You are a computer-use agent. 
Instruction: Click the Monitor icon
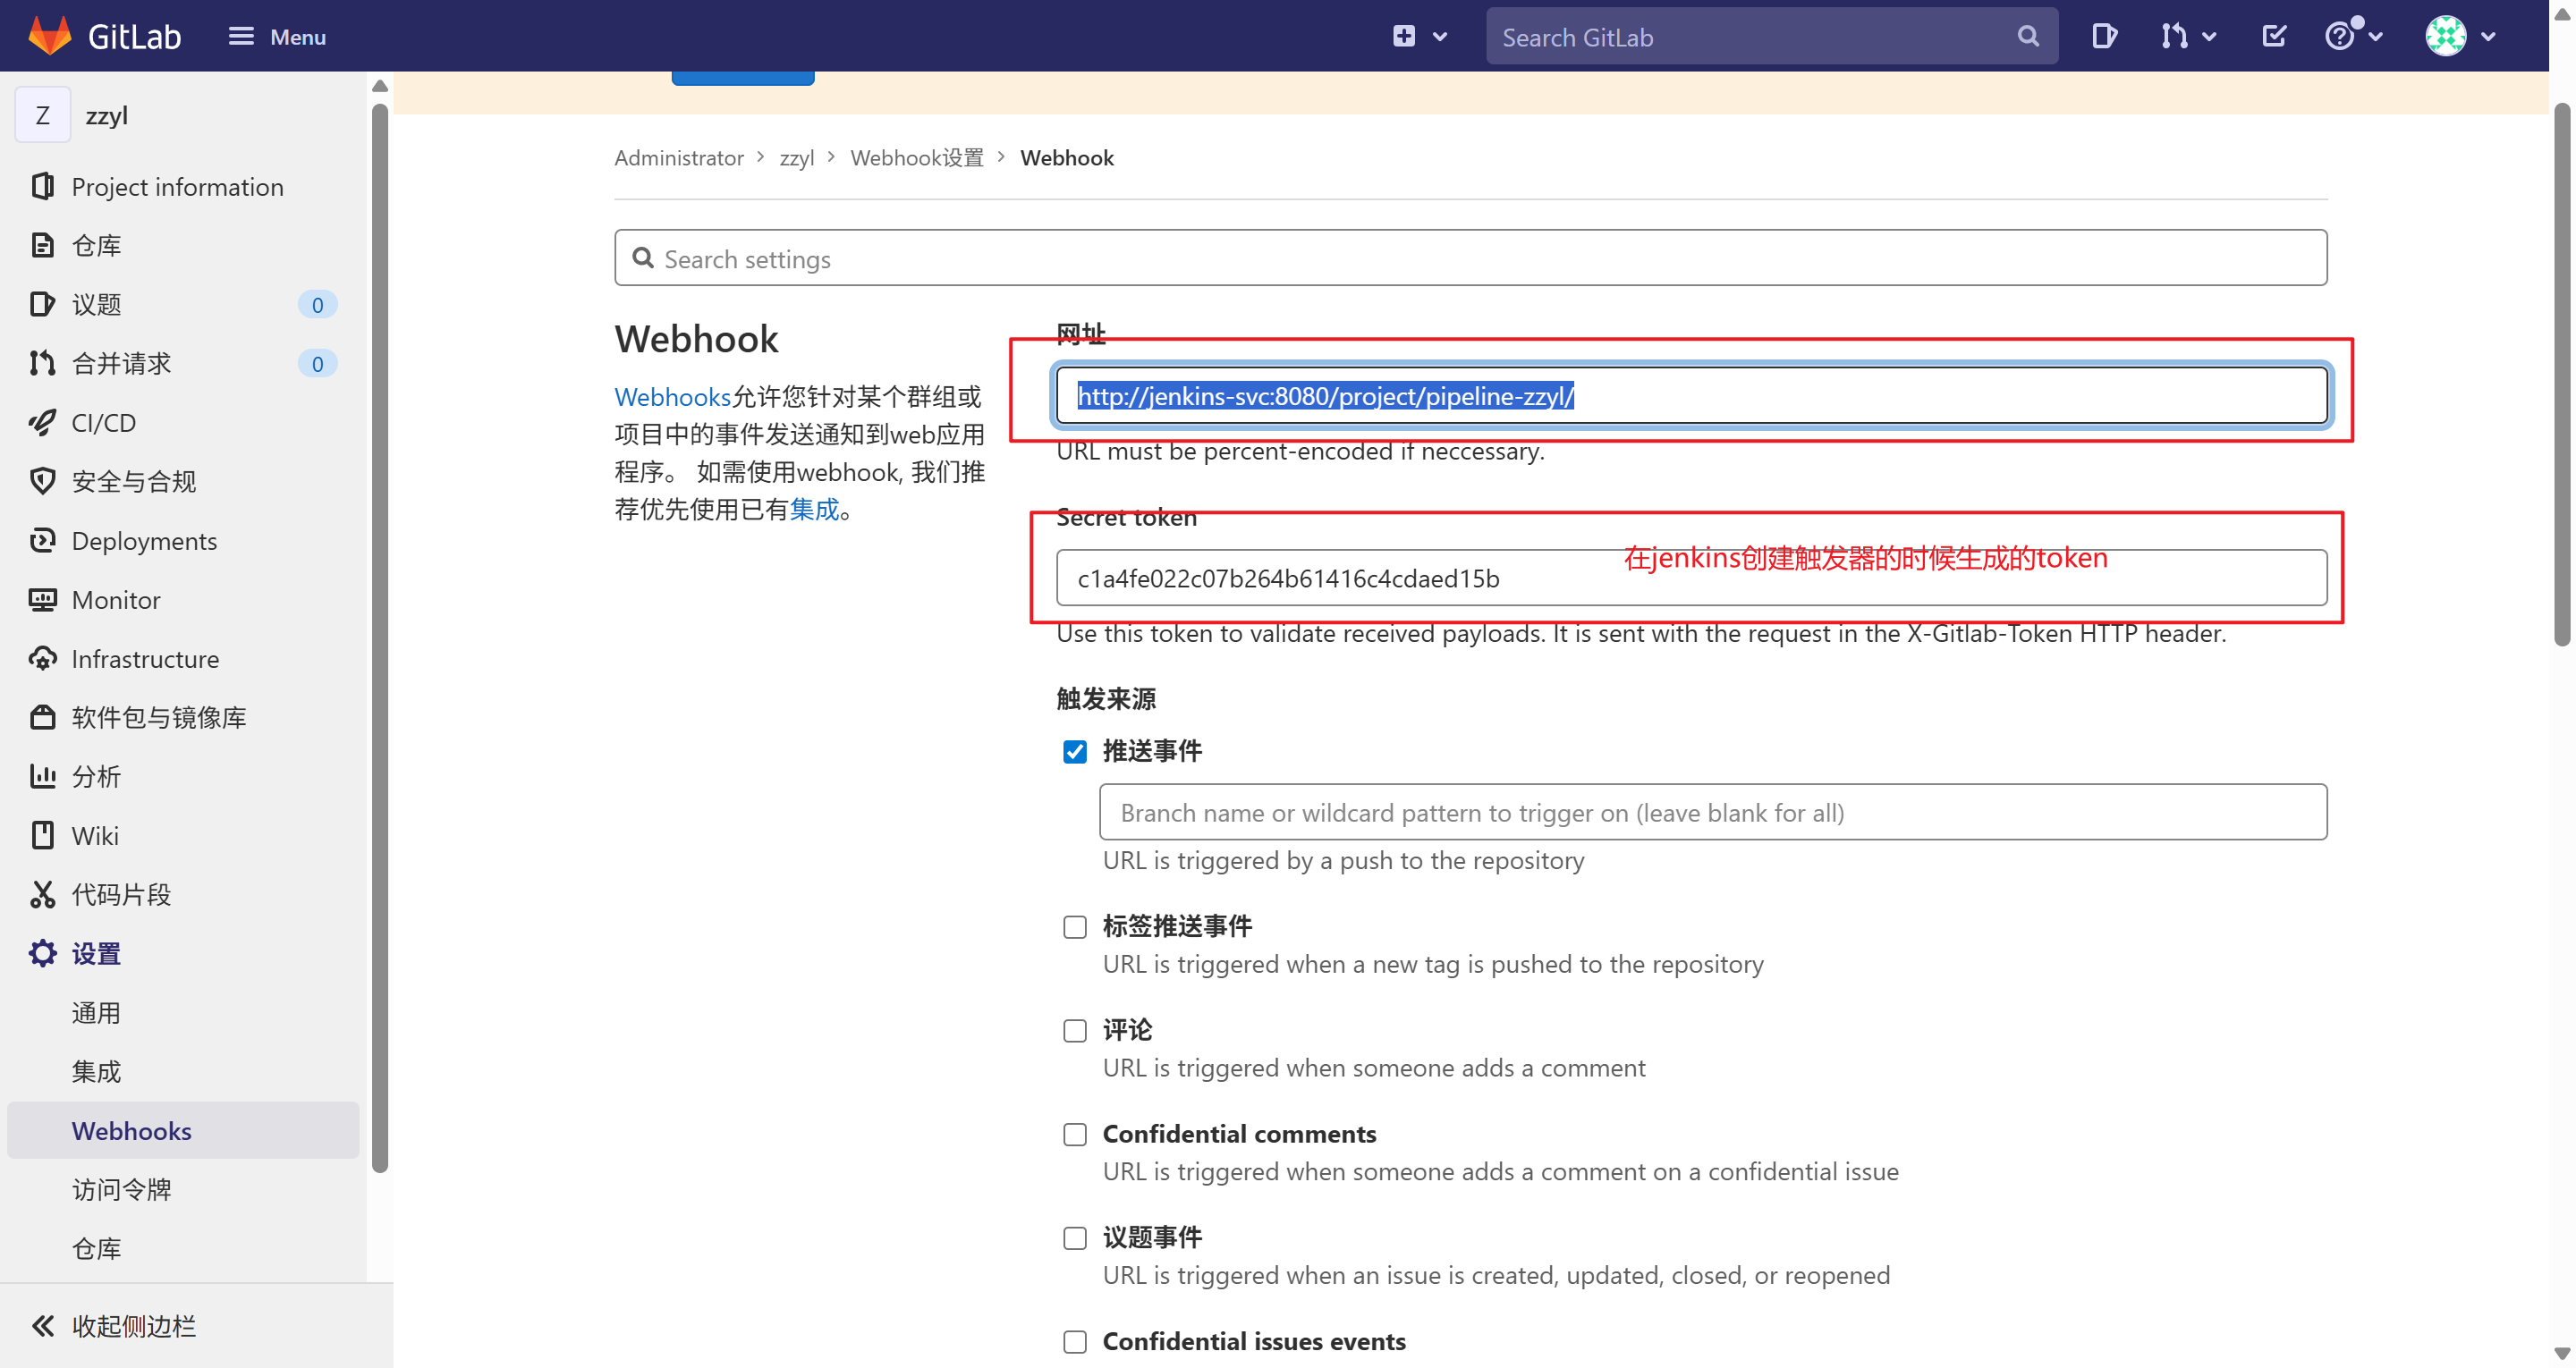tap(42, 599)
